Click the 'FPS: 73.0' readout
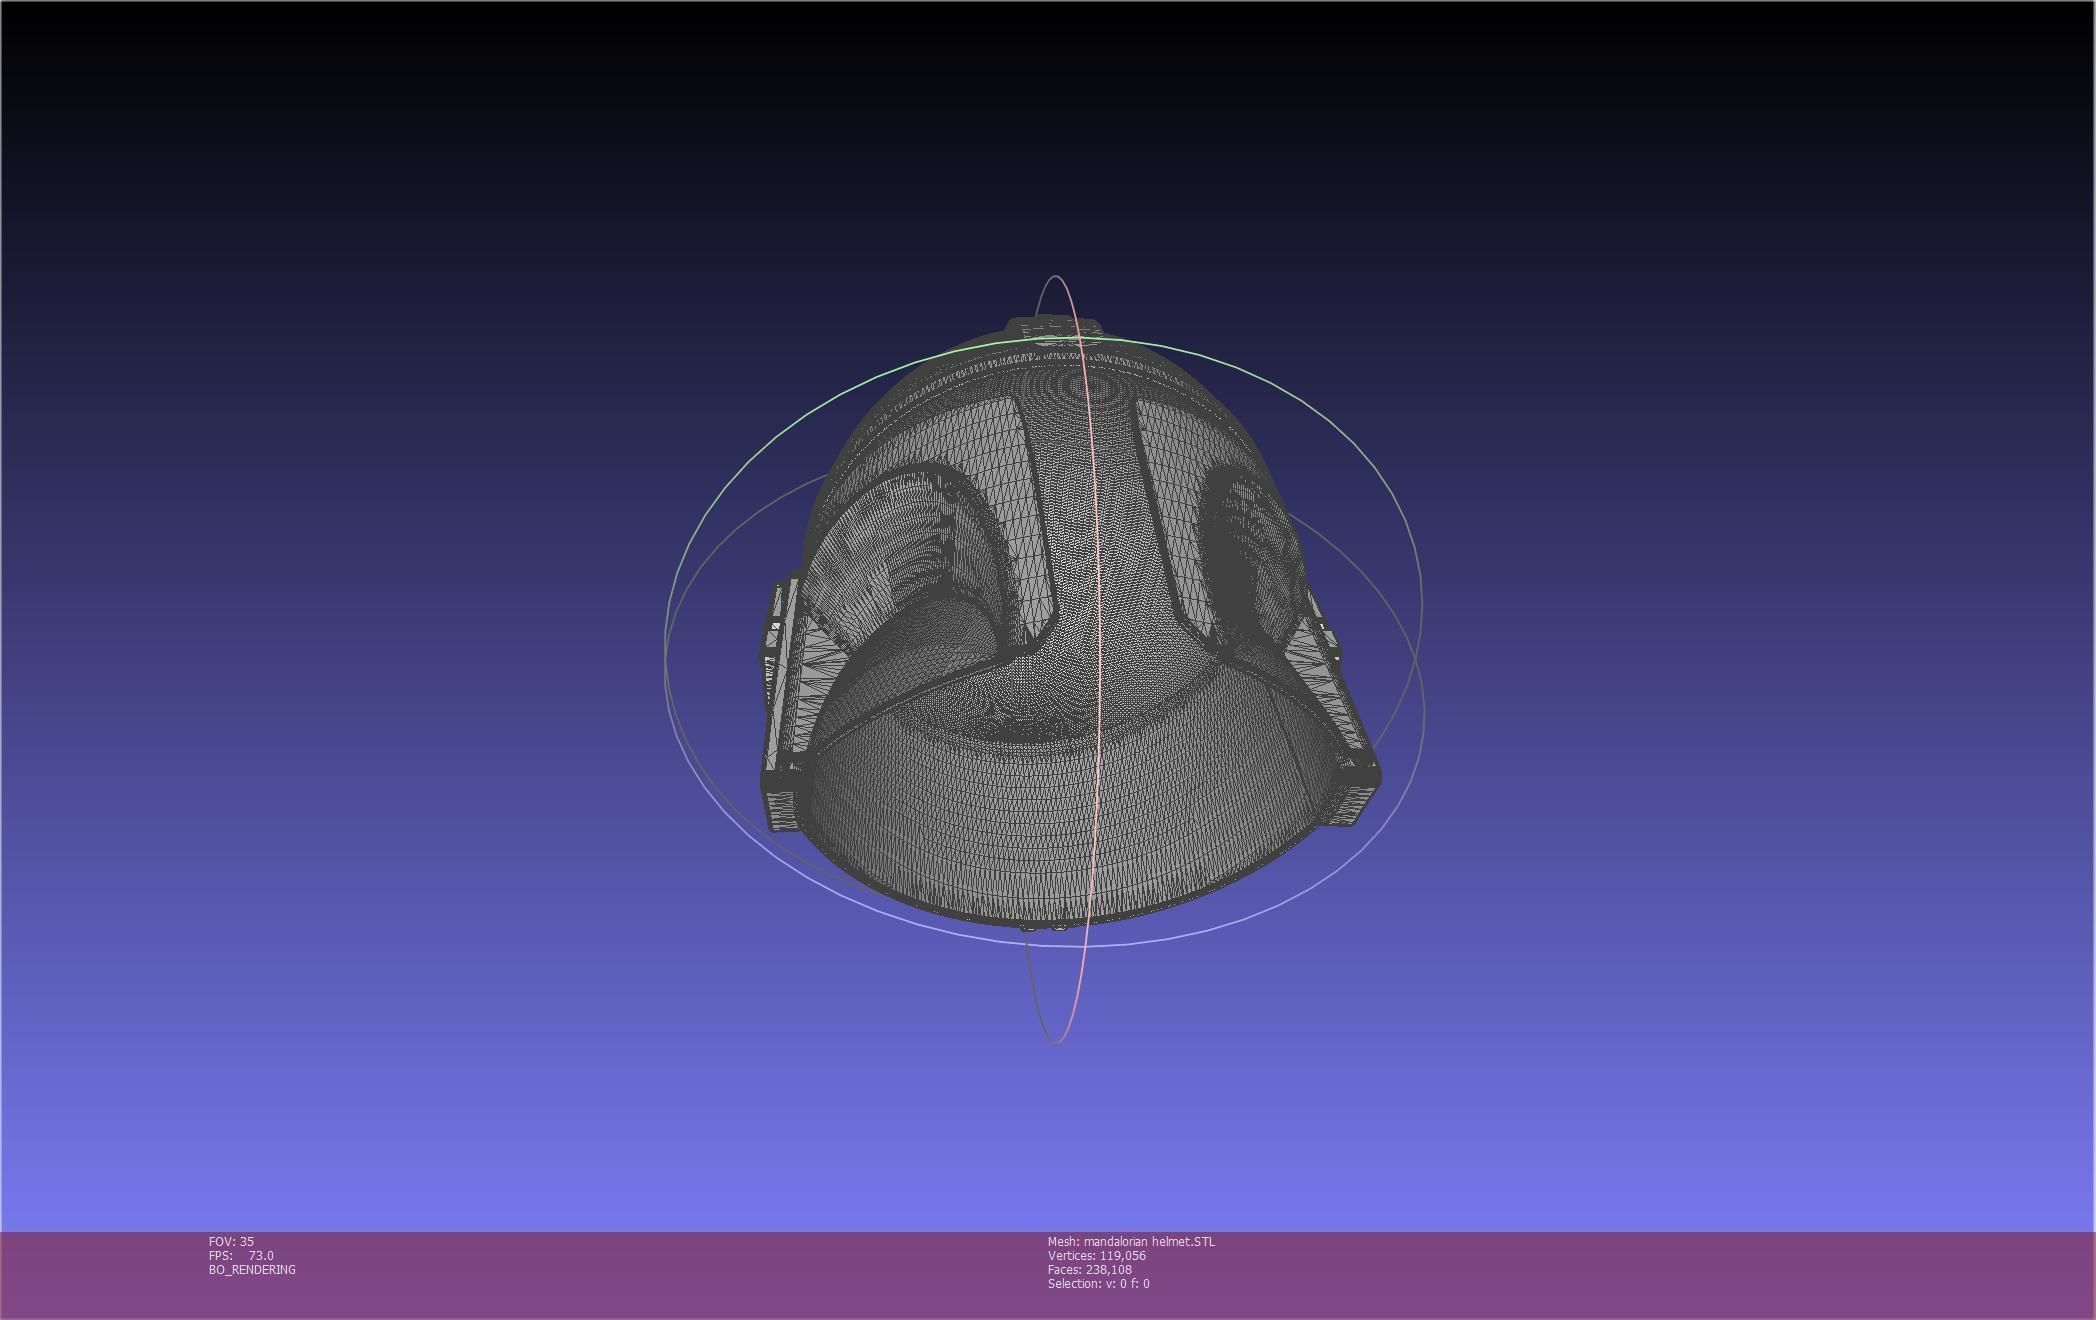2096x1320 pixels. pyautogui.click(x=241, y=1255)
